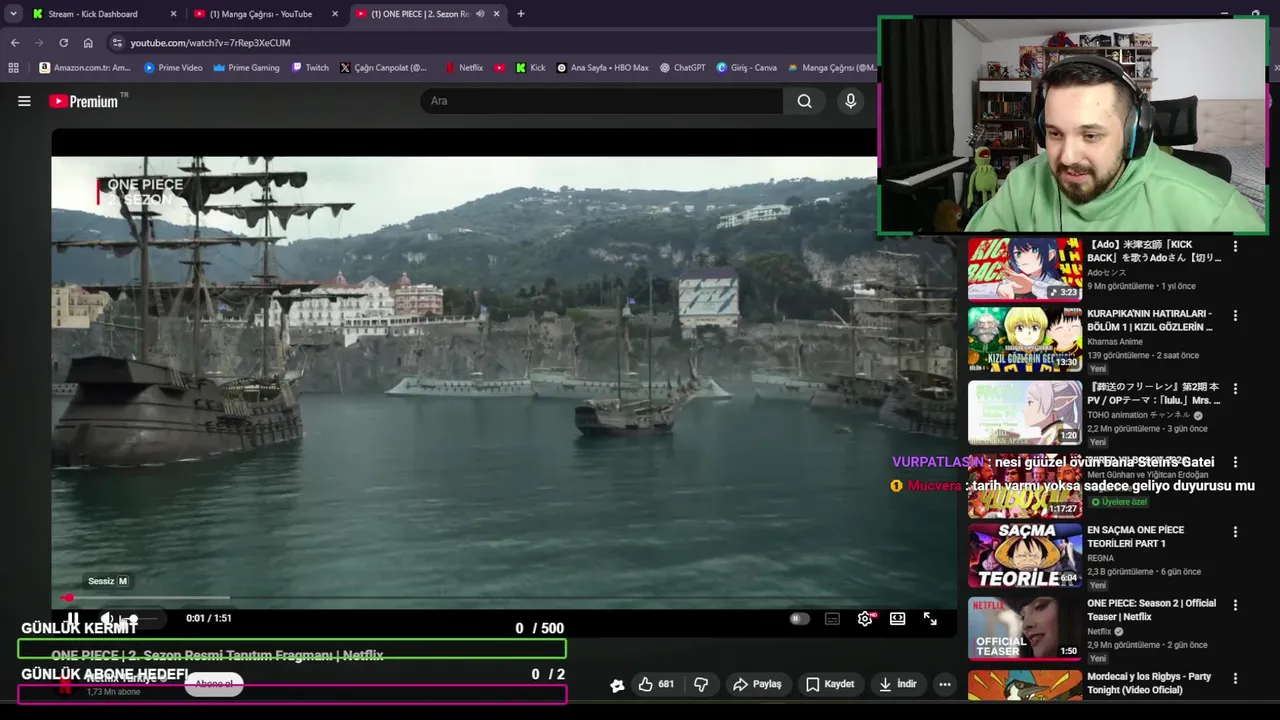Viewport: 1280px width, 720px height.
Task: Open Toho animation channel name
Action: coord(1138,415)
